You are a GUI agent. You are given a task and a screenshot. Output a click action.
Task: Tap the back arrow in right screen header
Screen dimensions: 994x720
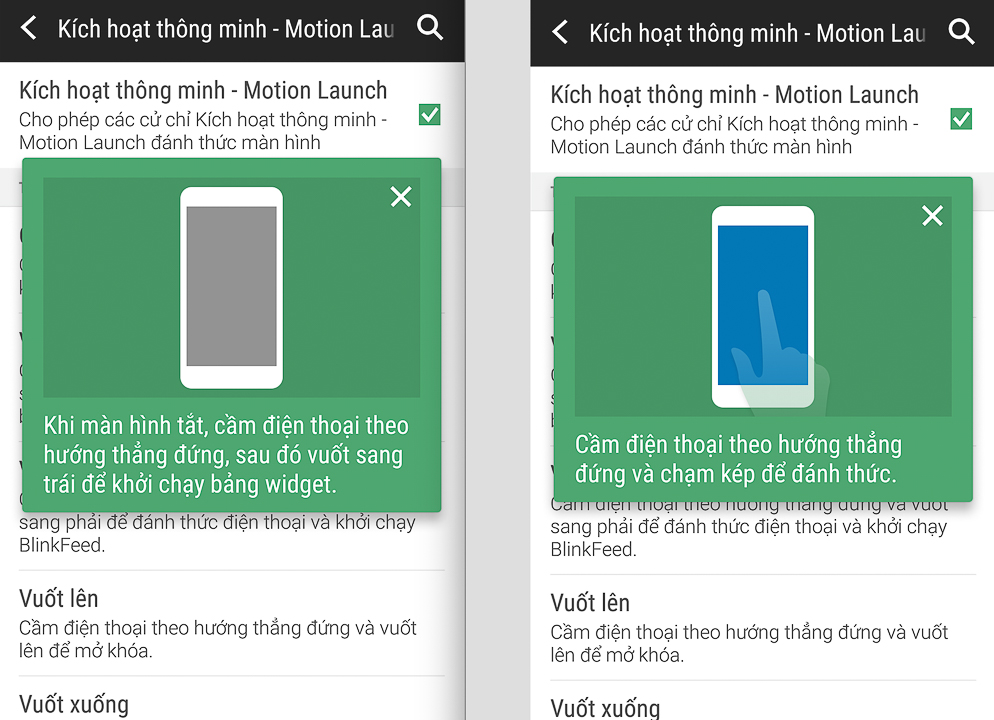tap(560, 32)
